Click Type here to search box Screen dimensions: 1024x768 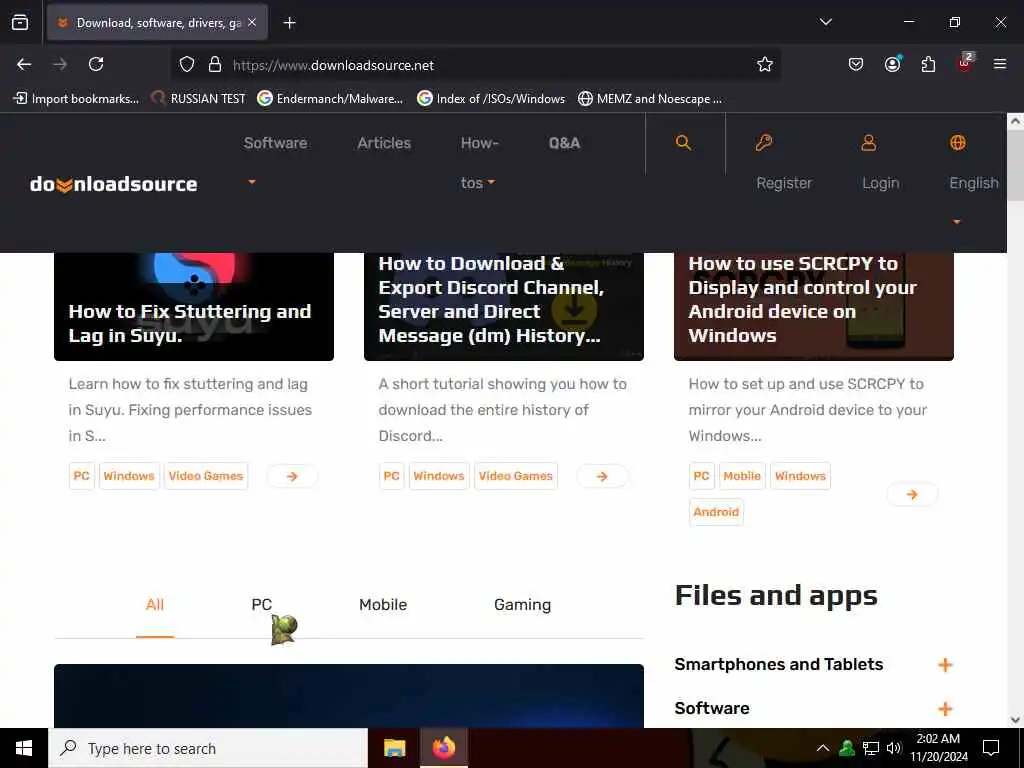point(208,748)
